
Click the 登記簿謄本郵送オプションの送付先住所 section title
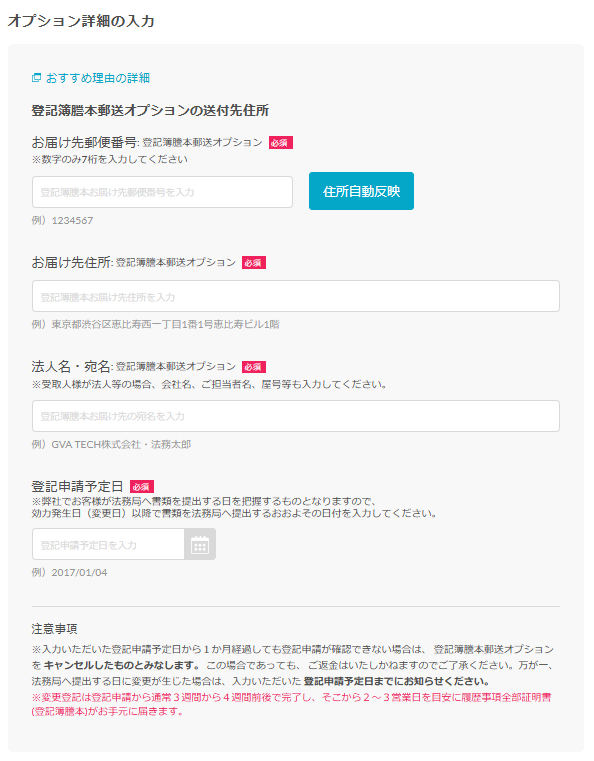point(150,110)
